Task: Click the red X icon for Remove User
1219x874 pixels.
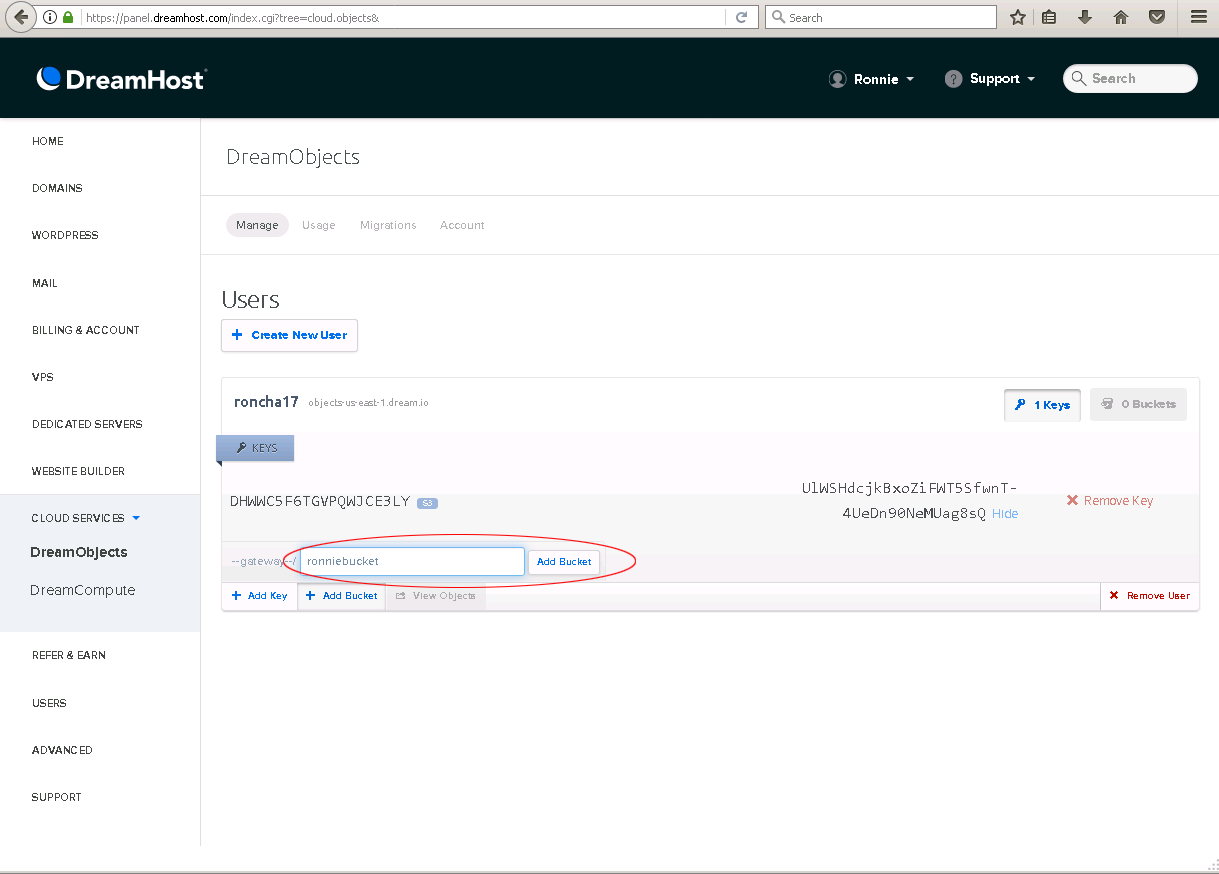Action: click(x=1114, y=595)
